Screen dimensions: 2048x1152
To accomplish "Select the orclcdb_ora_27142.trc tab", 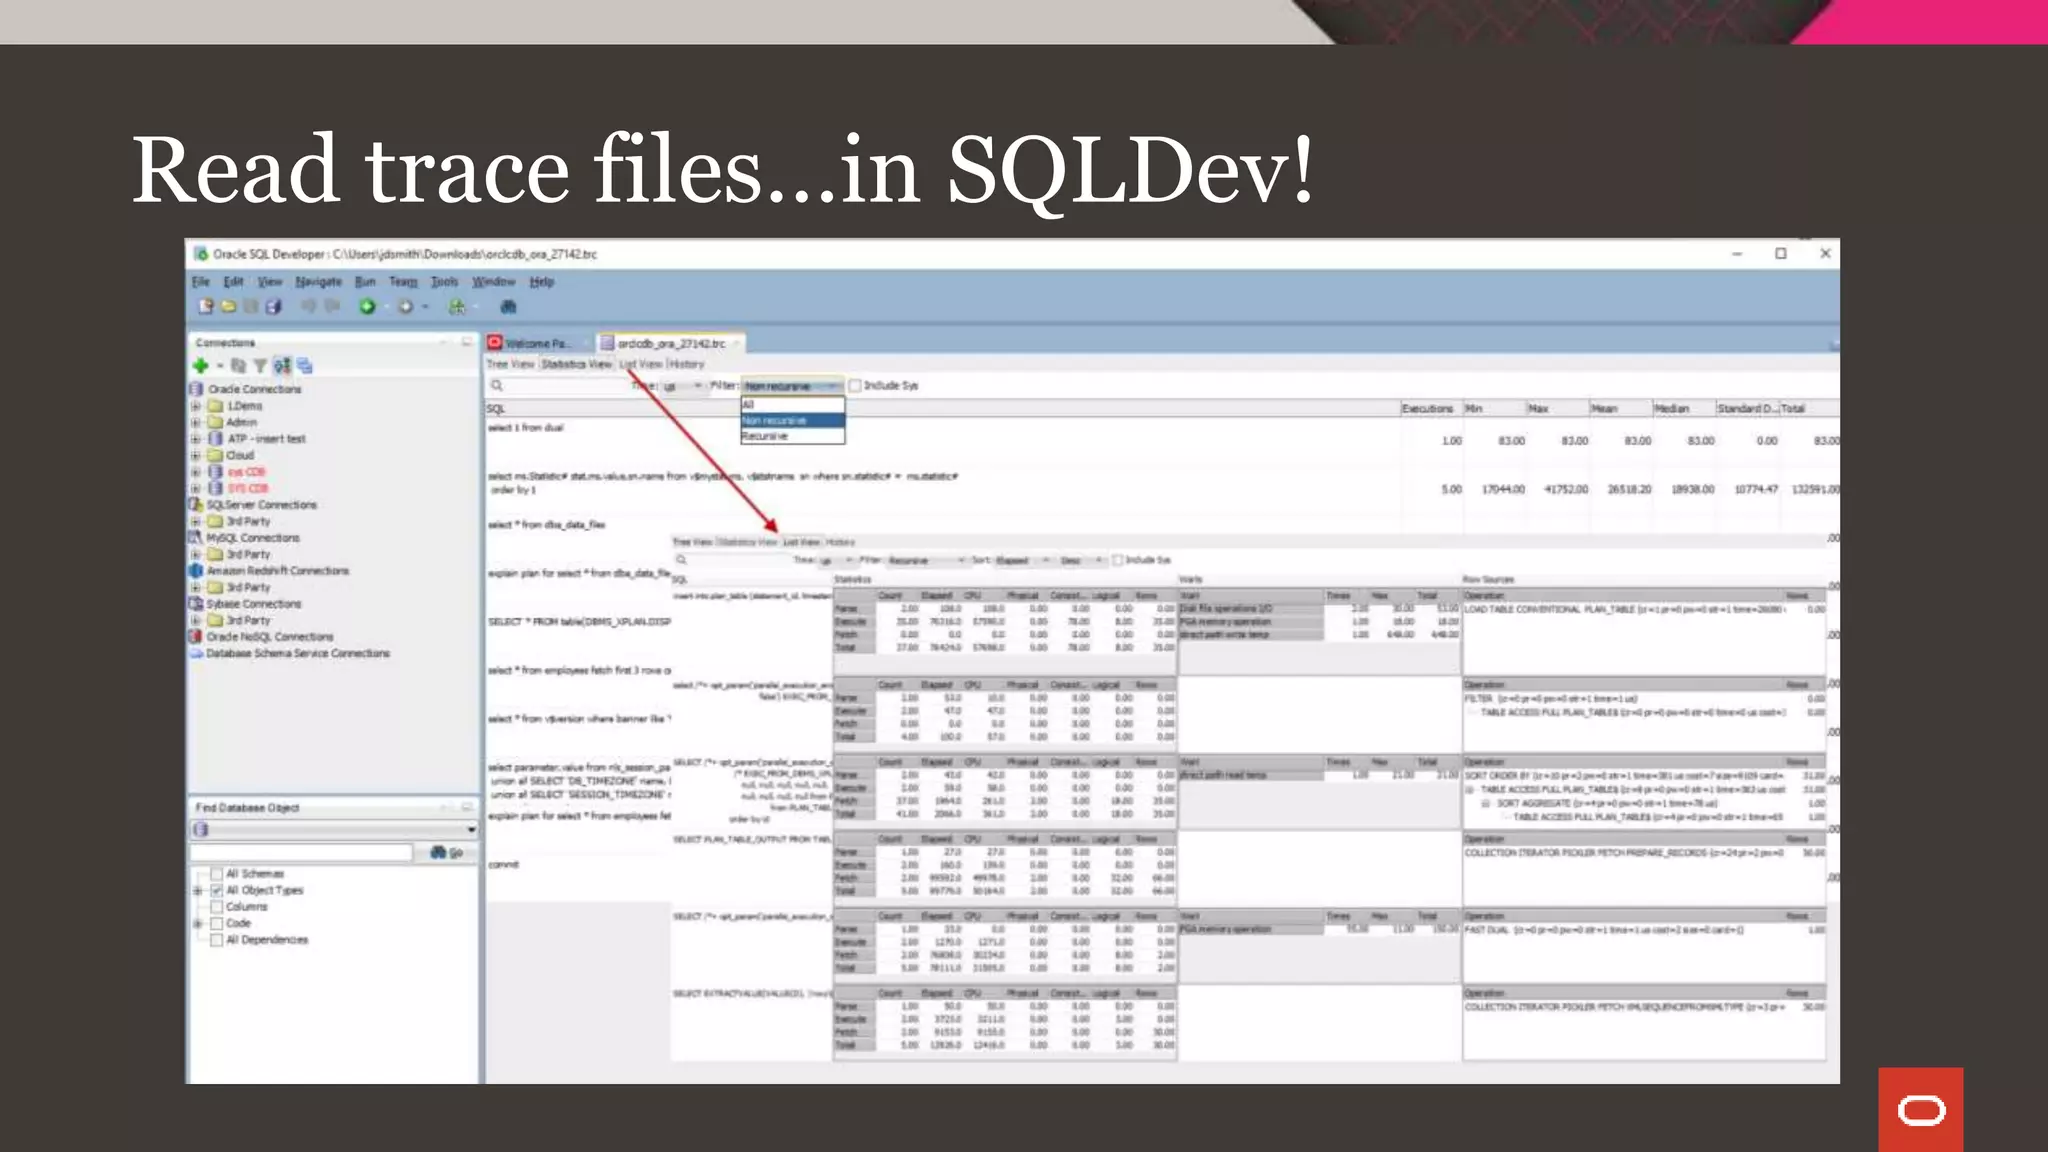I will tap(670, 343).
